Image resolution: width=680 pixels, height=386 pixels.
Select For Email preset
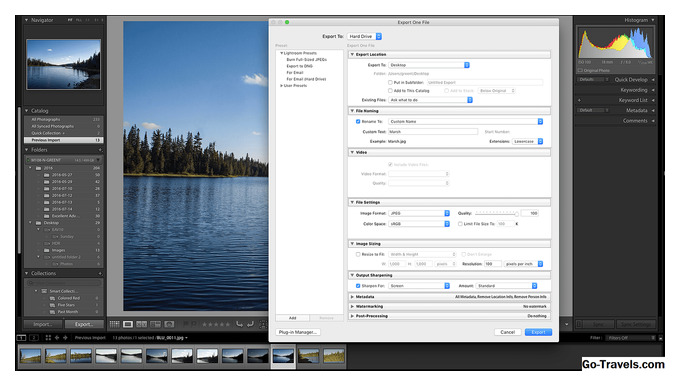pyautogui.click(x=295, y=72)
